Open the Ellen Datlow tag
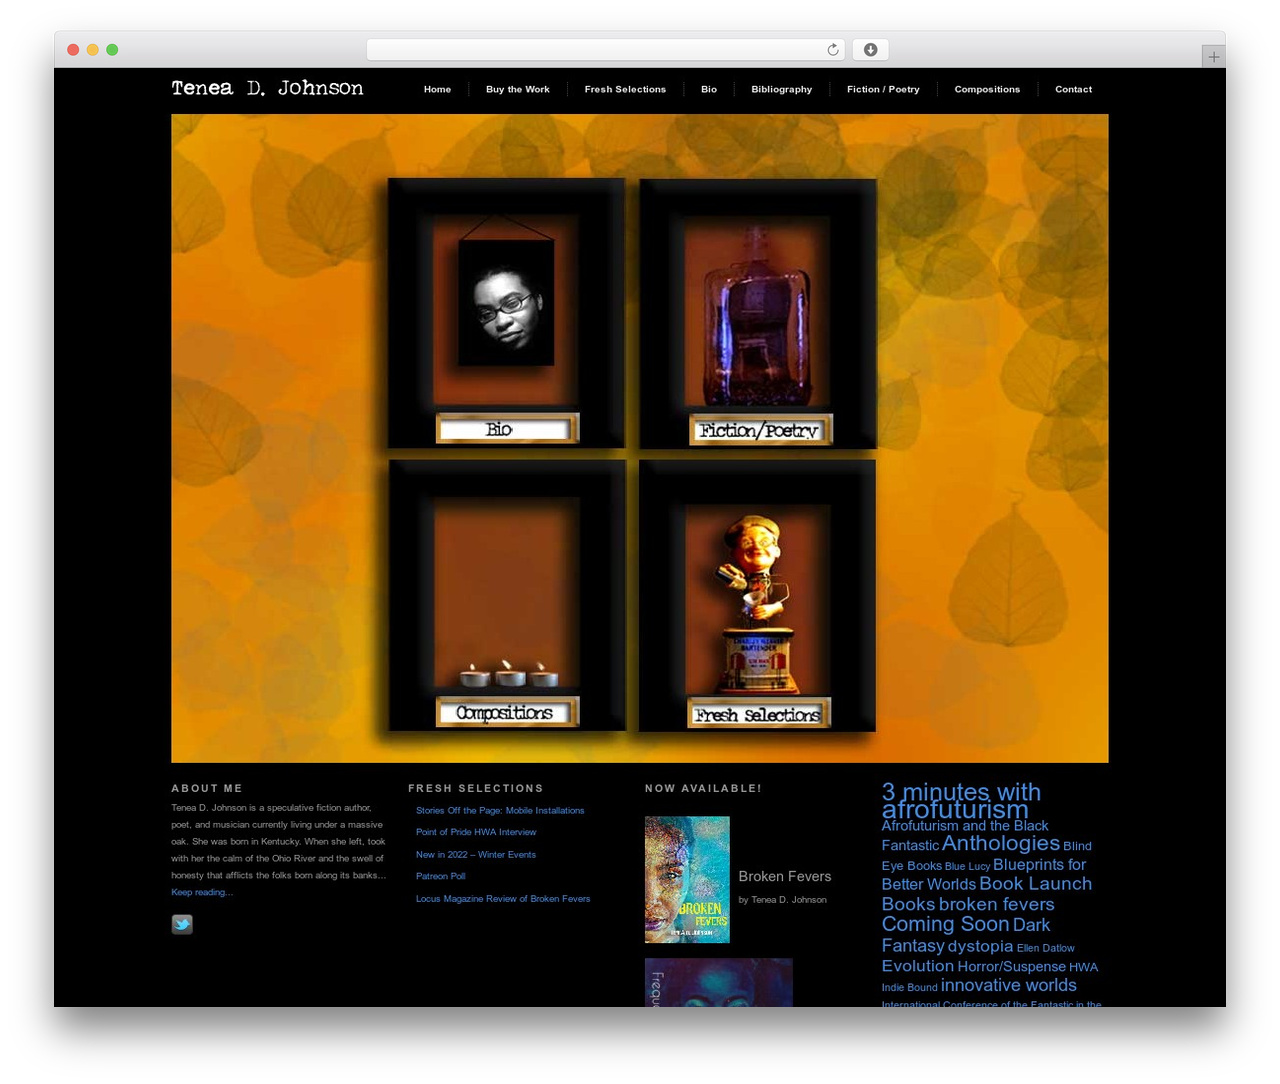The height and width of the screenshot is (1084, 1280). (x=1046, y=948)
